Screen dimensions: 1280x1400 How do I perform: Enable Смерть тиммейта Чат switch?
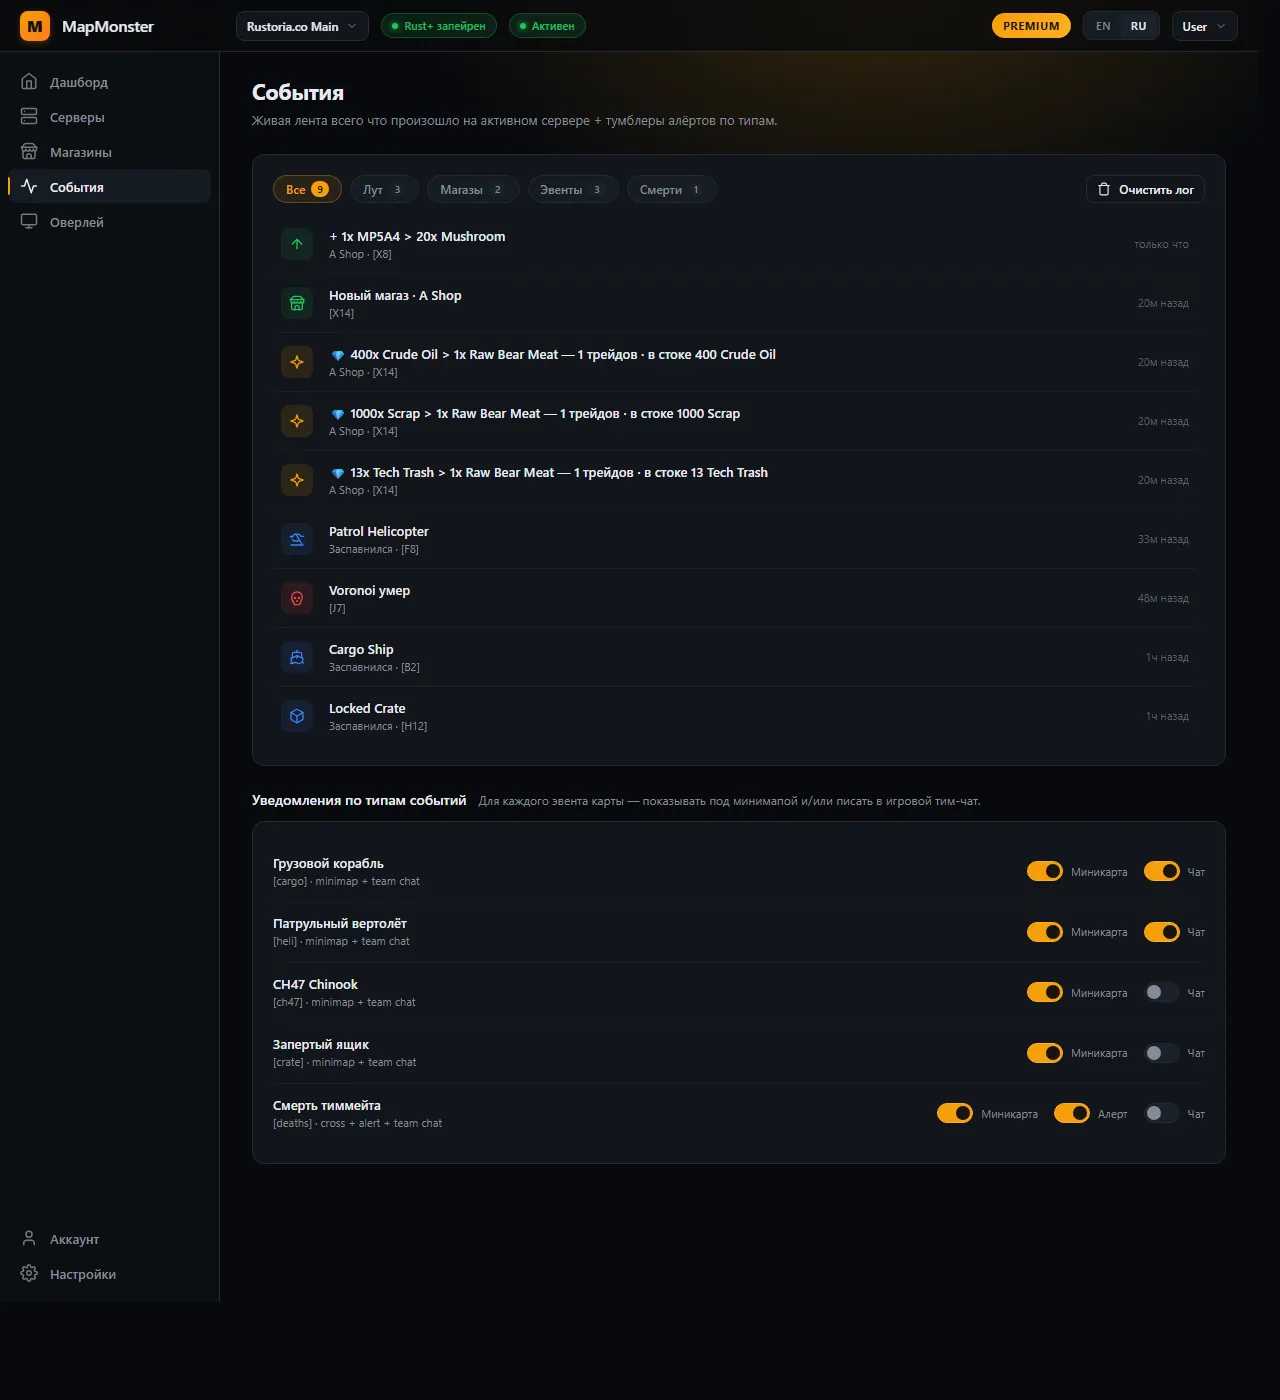(1162, 1113)
